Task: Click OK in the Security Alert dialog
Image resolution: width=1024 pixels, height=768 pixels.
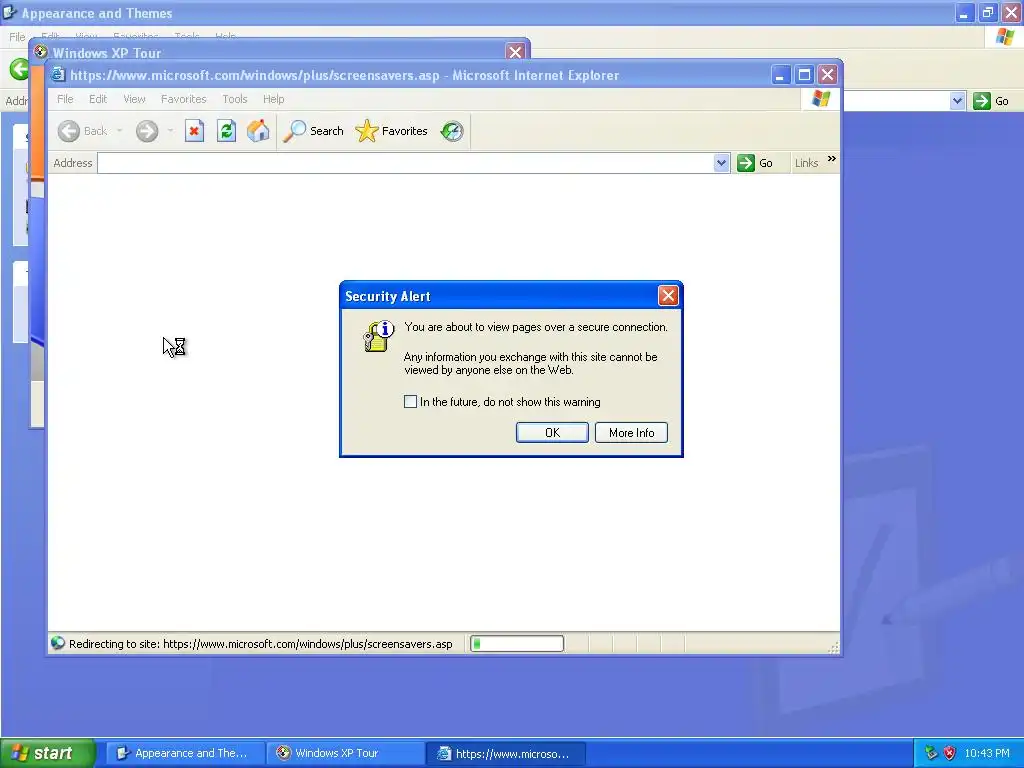Action: [552, 432]
